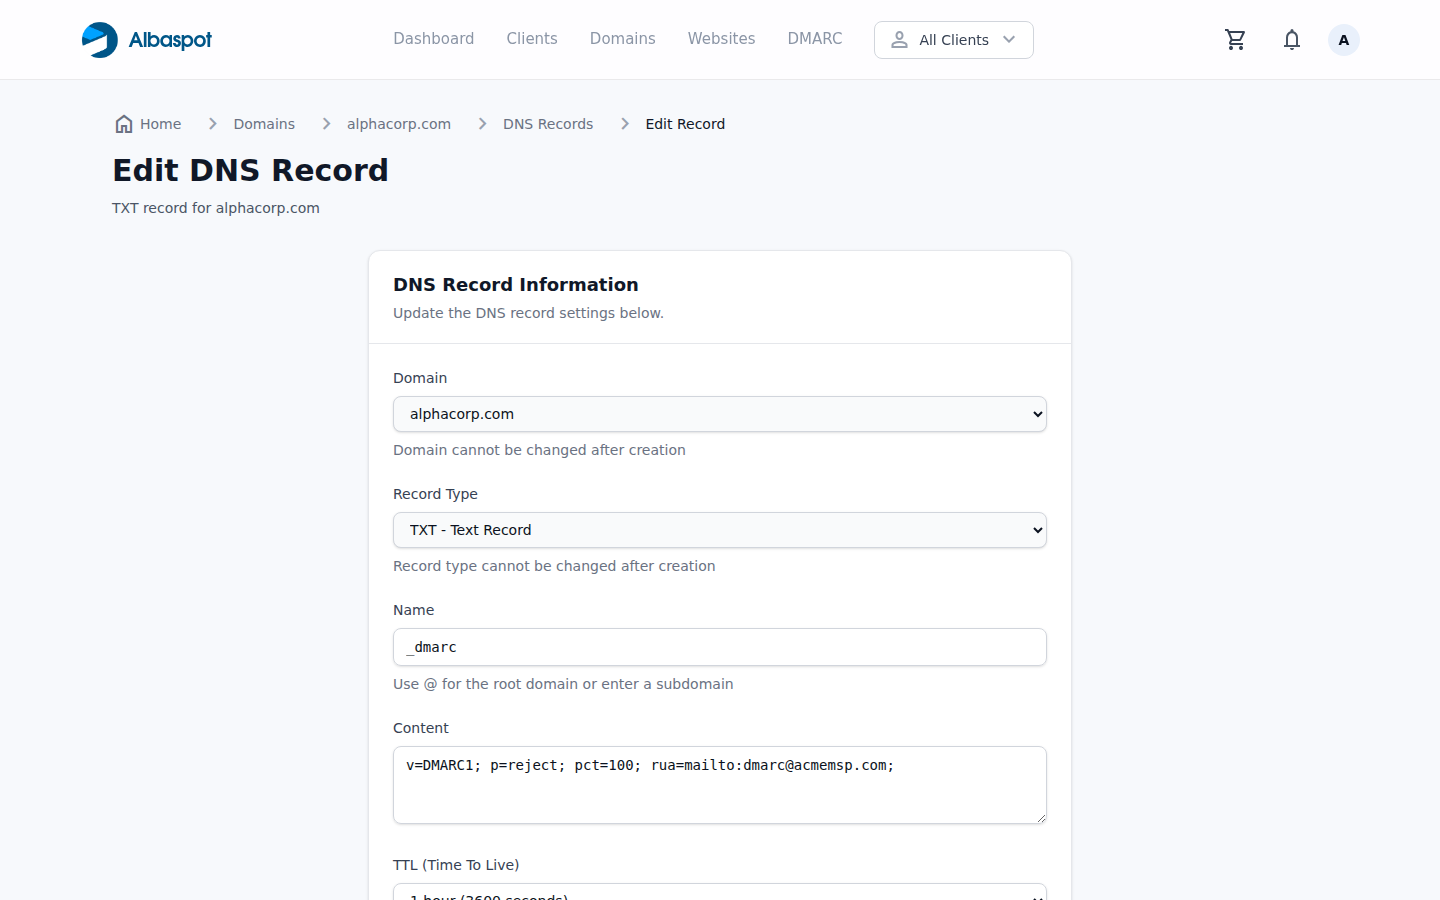The width and height of the screenshot is (1440, 900).
Task: Open the DMARC section from the navbar
Action: (814, 38)
